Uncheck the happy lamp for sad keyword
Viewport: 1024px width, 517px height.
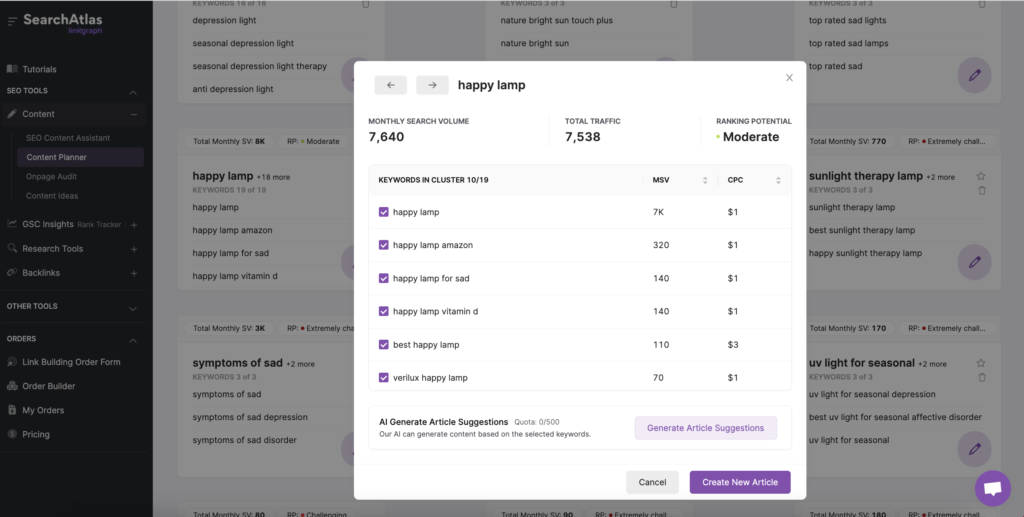[x=384, y=278]
